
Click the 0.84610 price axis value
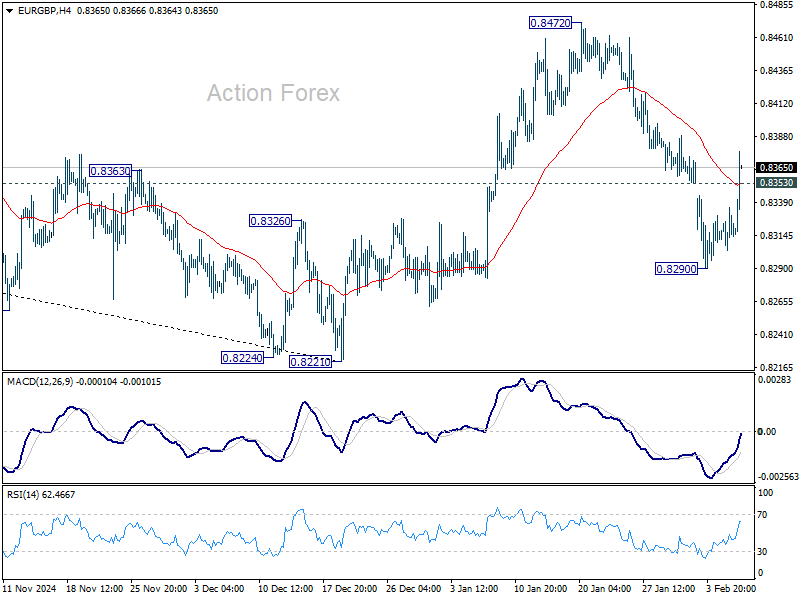tap(777, 37)
